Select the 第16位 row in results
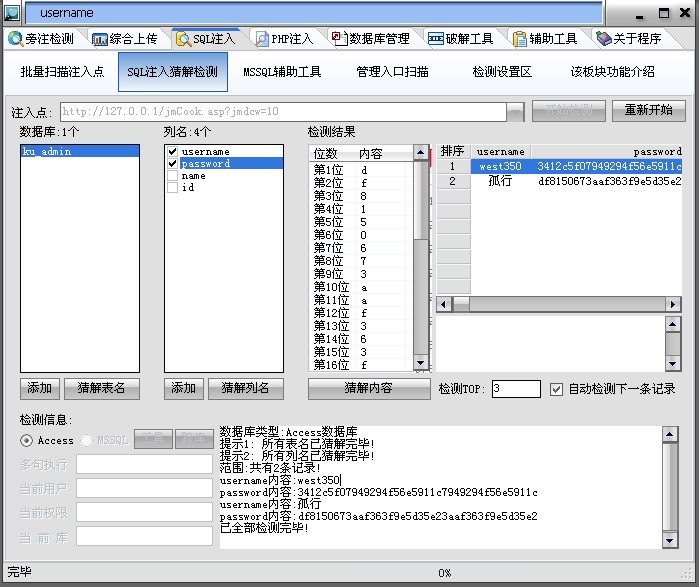Screen dimensions: 699x587 (361, 365)
